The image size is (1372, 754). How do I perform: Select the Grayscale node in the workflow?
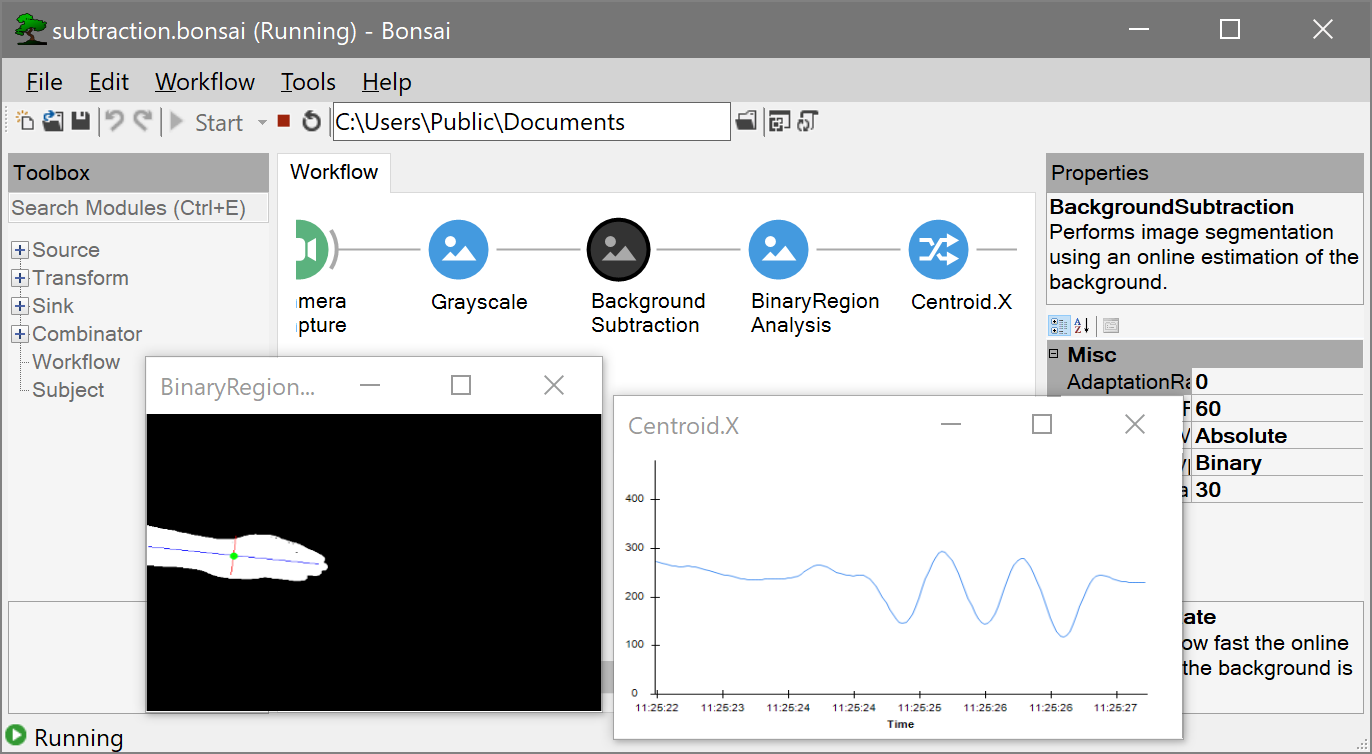tap(458, 250)
